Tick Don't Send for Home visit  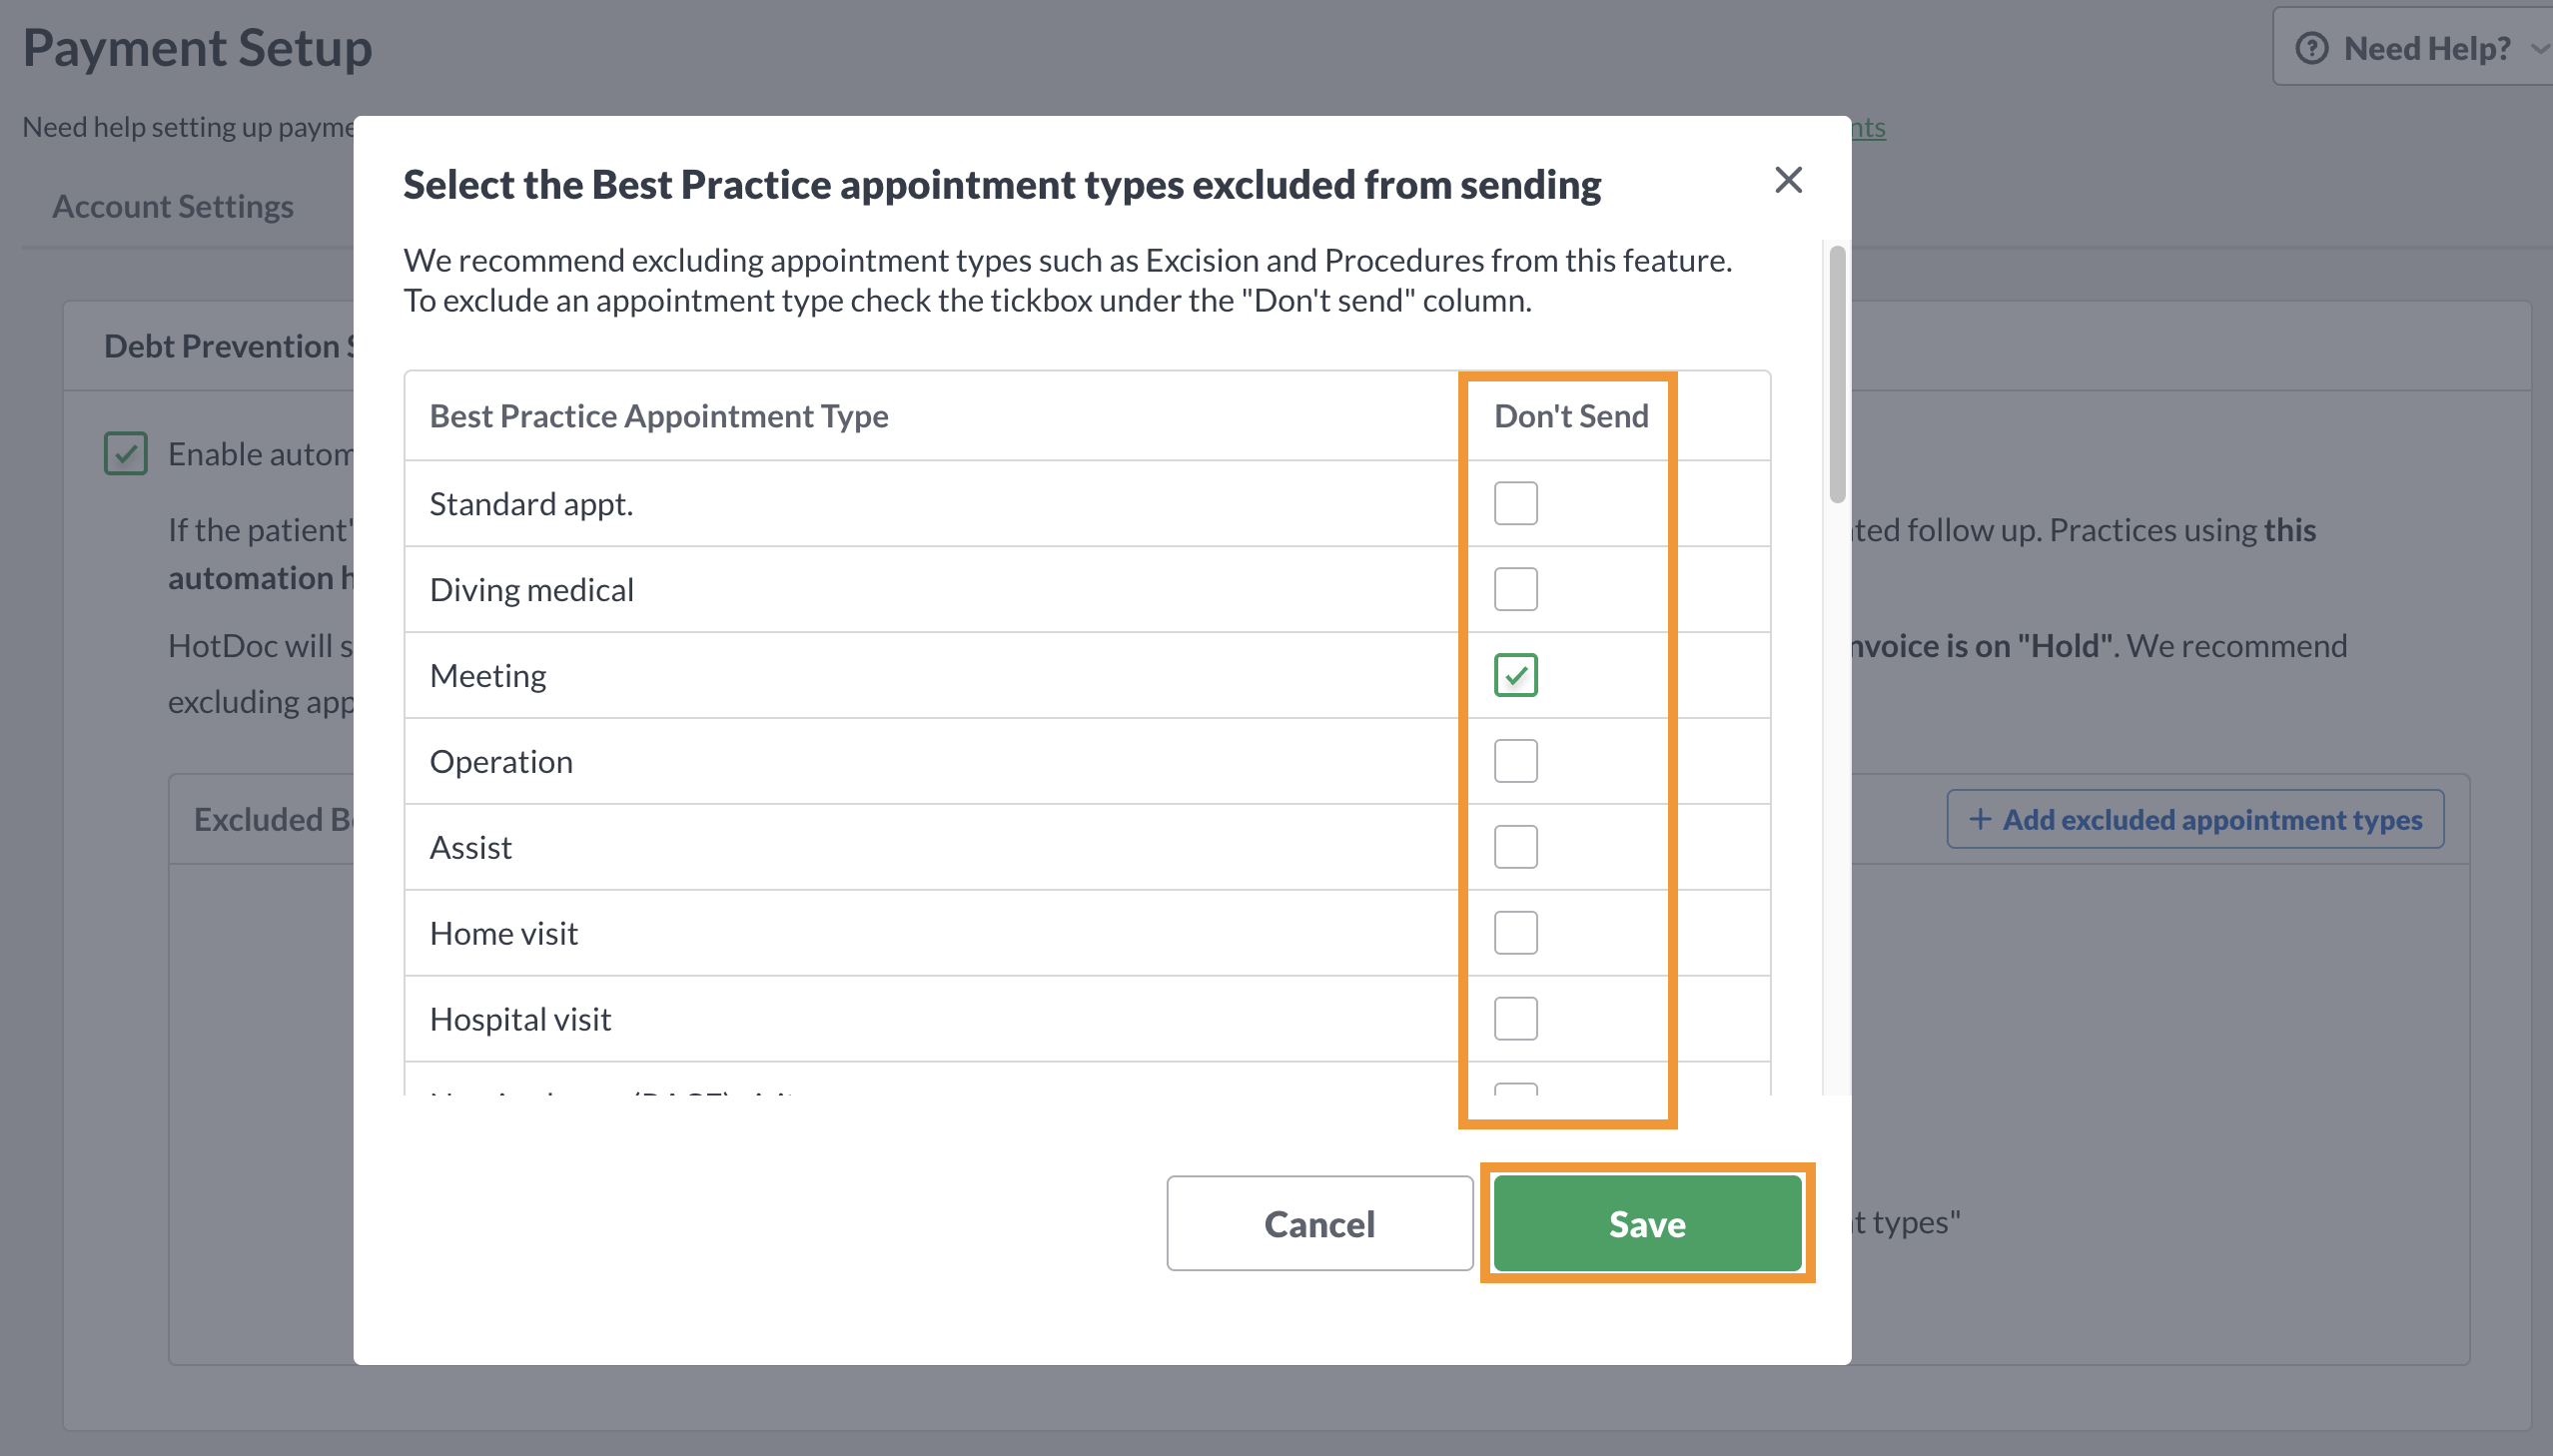pyautogui.click(x=1515, y=933)
